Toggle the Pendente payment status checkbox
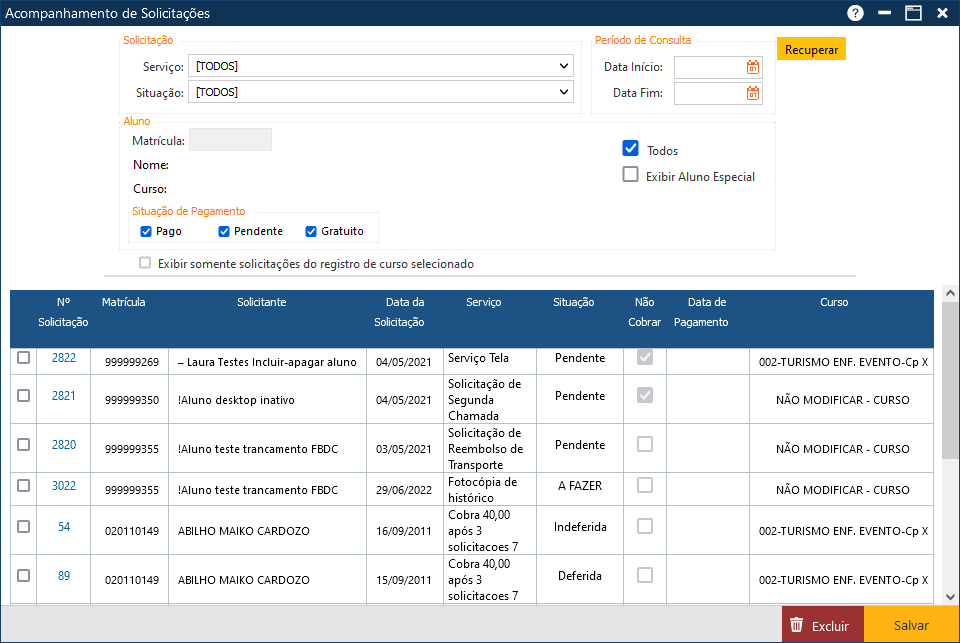 click(x=224, y=232)
